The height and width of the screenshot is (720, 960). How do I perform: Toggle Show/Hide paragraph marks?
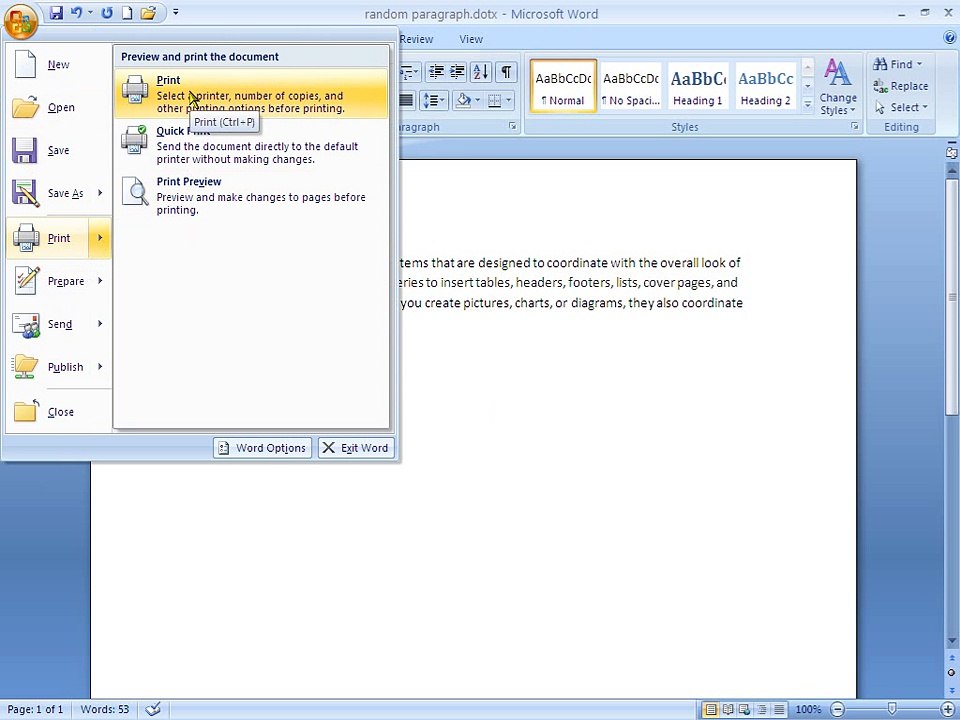point(506,72)
